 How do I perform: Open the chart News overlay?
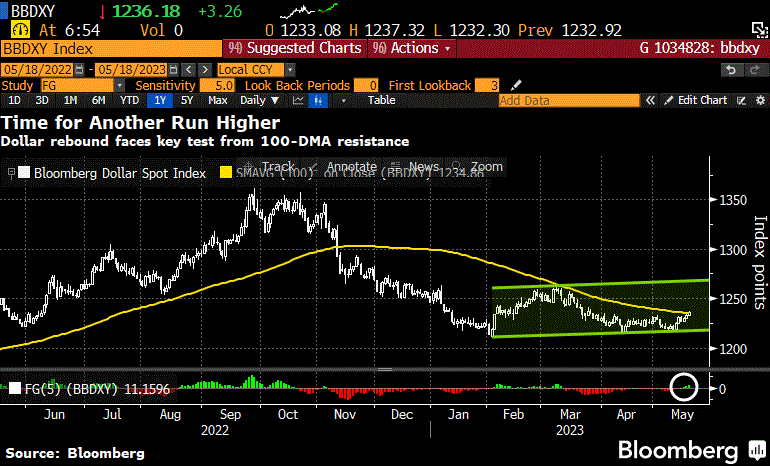point(415,166)
